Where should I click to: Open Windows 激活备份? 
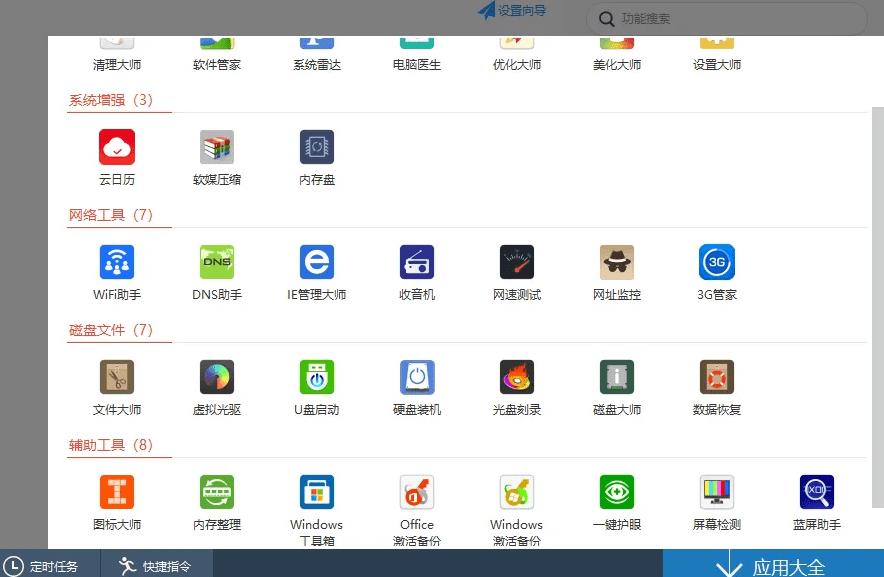517,510
